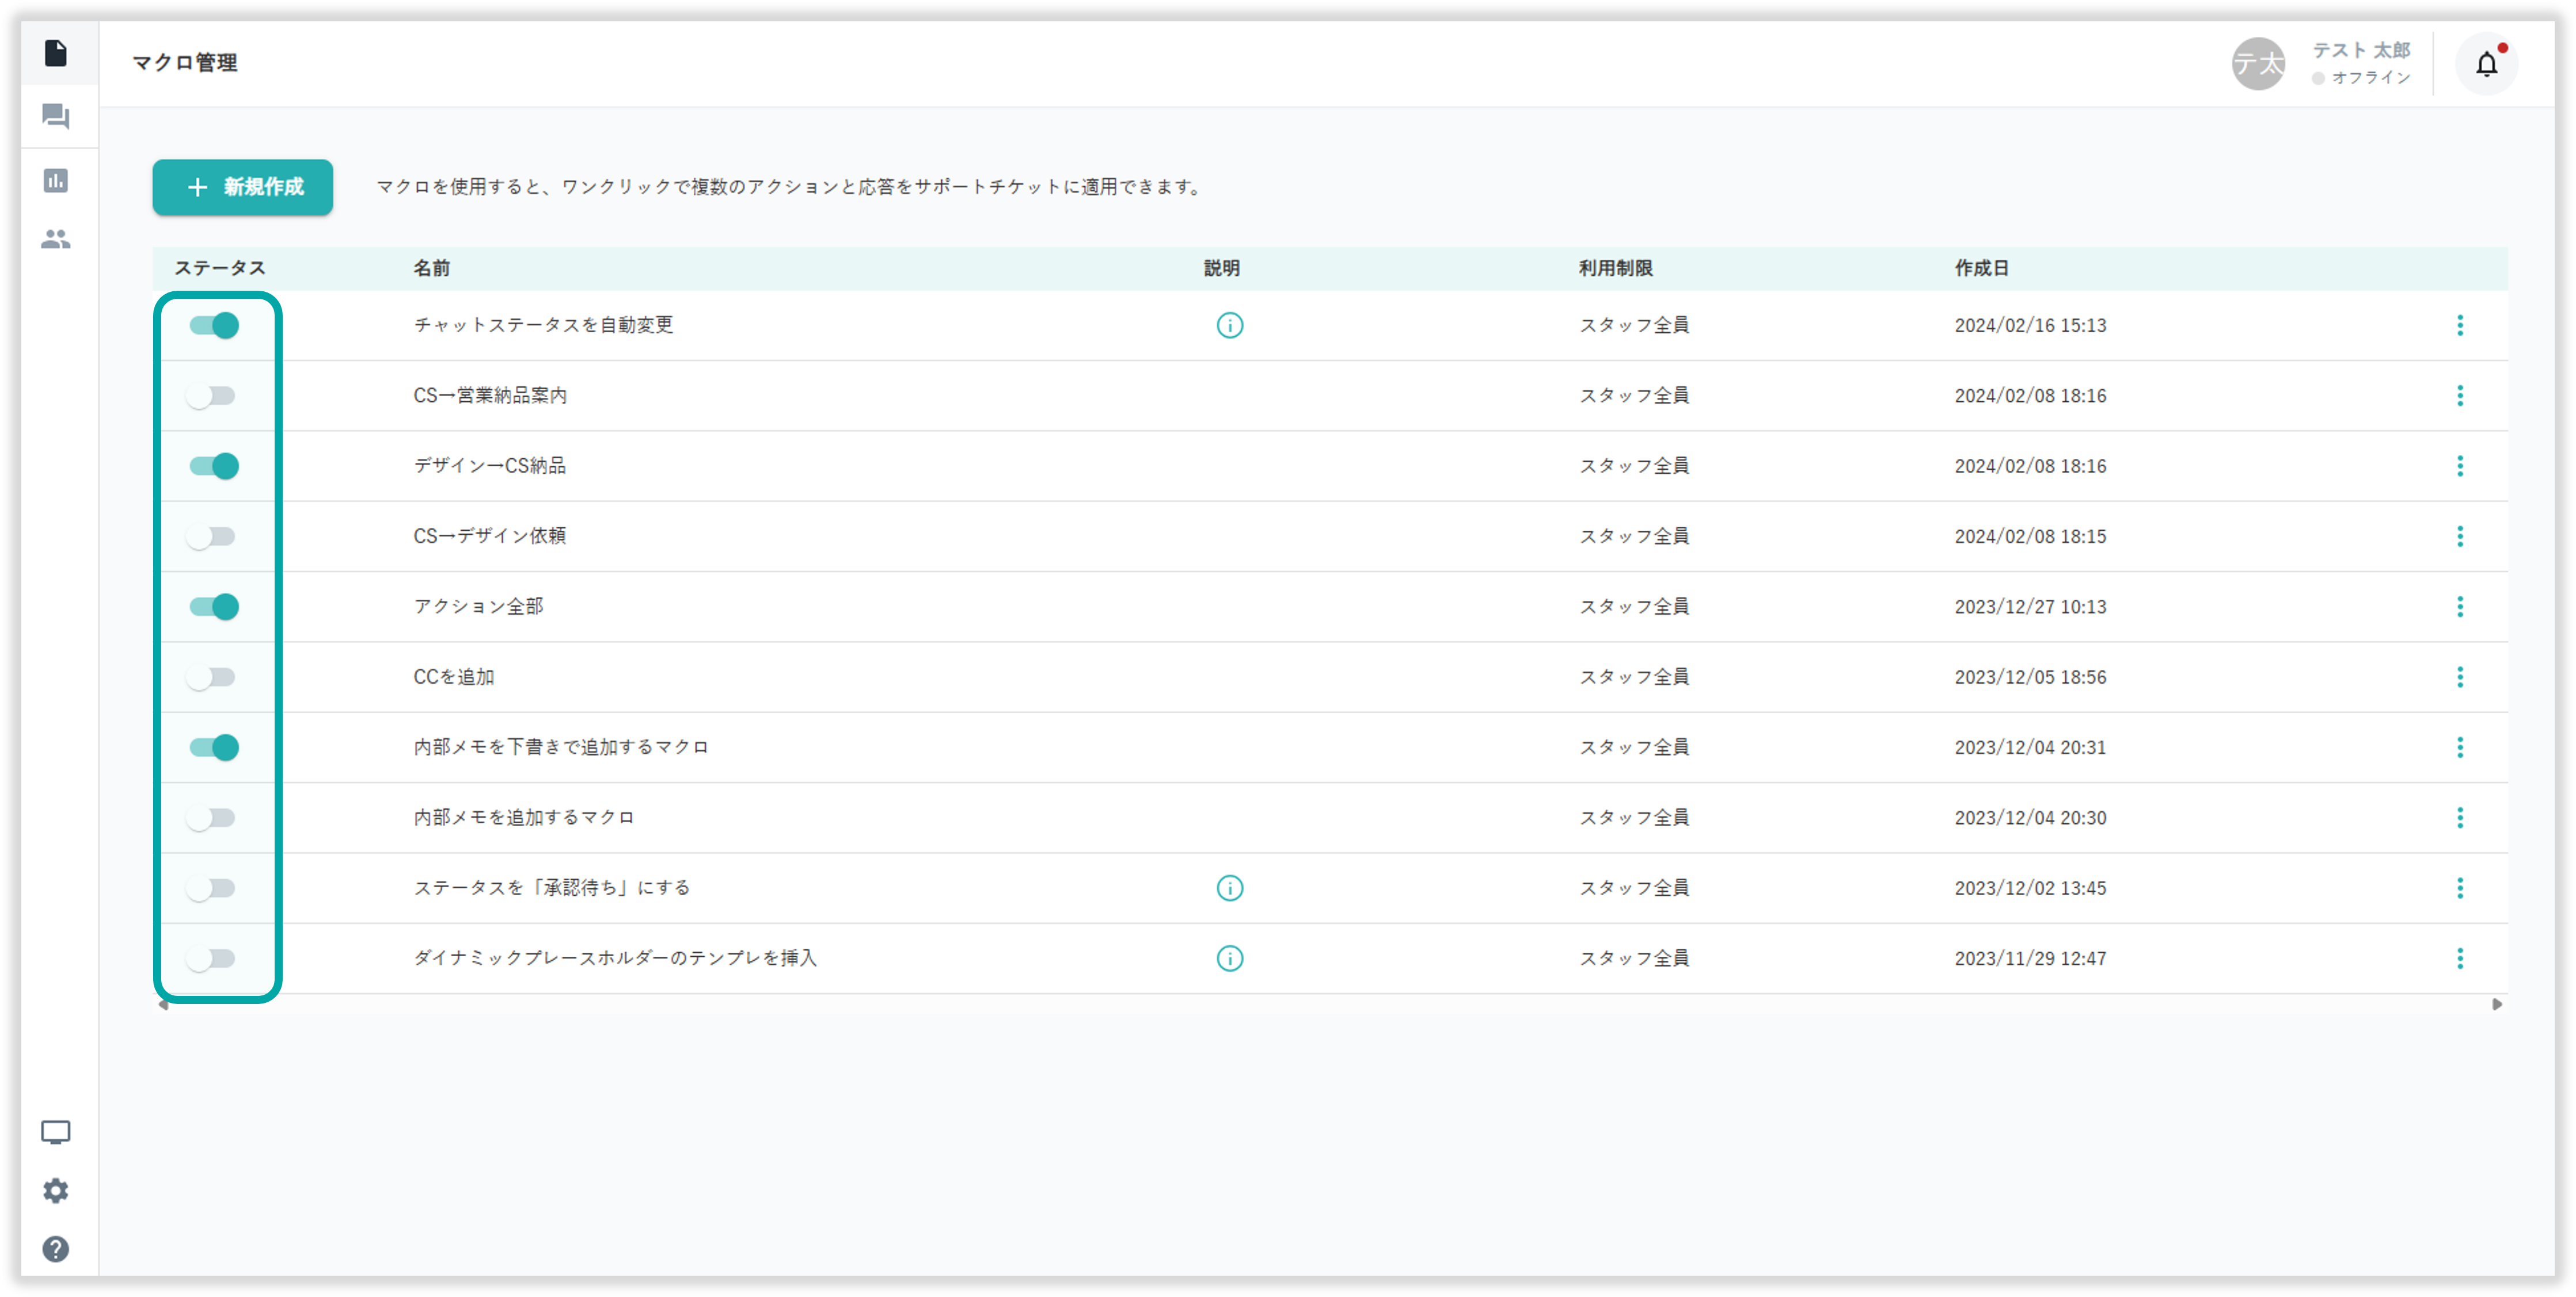Show info for ダイナミックプレースホルダー macro
Image resolution: width=2576 pixels, height=1297 pixels.
[x=1229, y=958]
